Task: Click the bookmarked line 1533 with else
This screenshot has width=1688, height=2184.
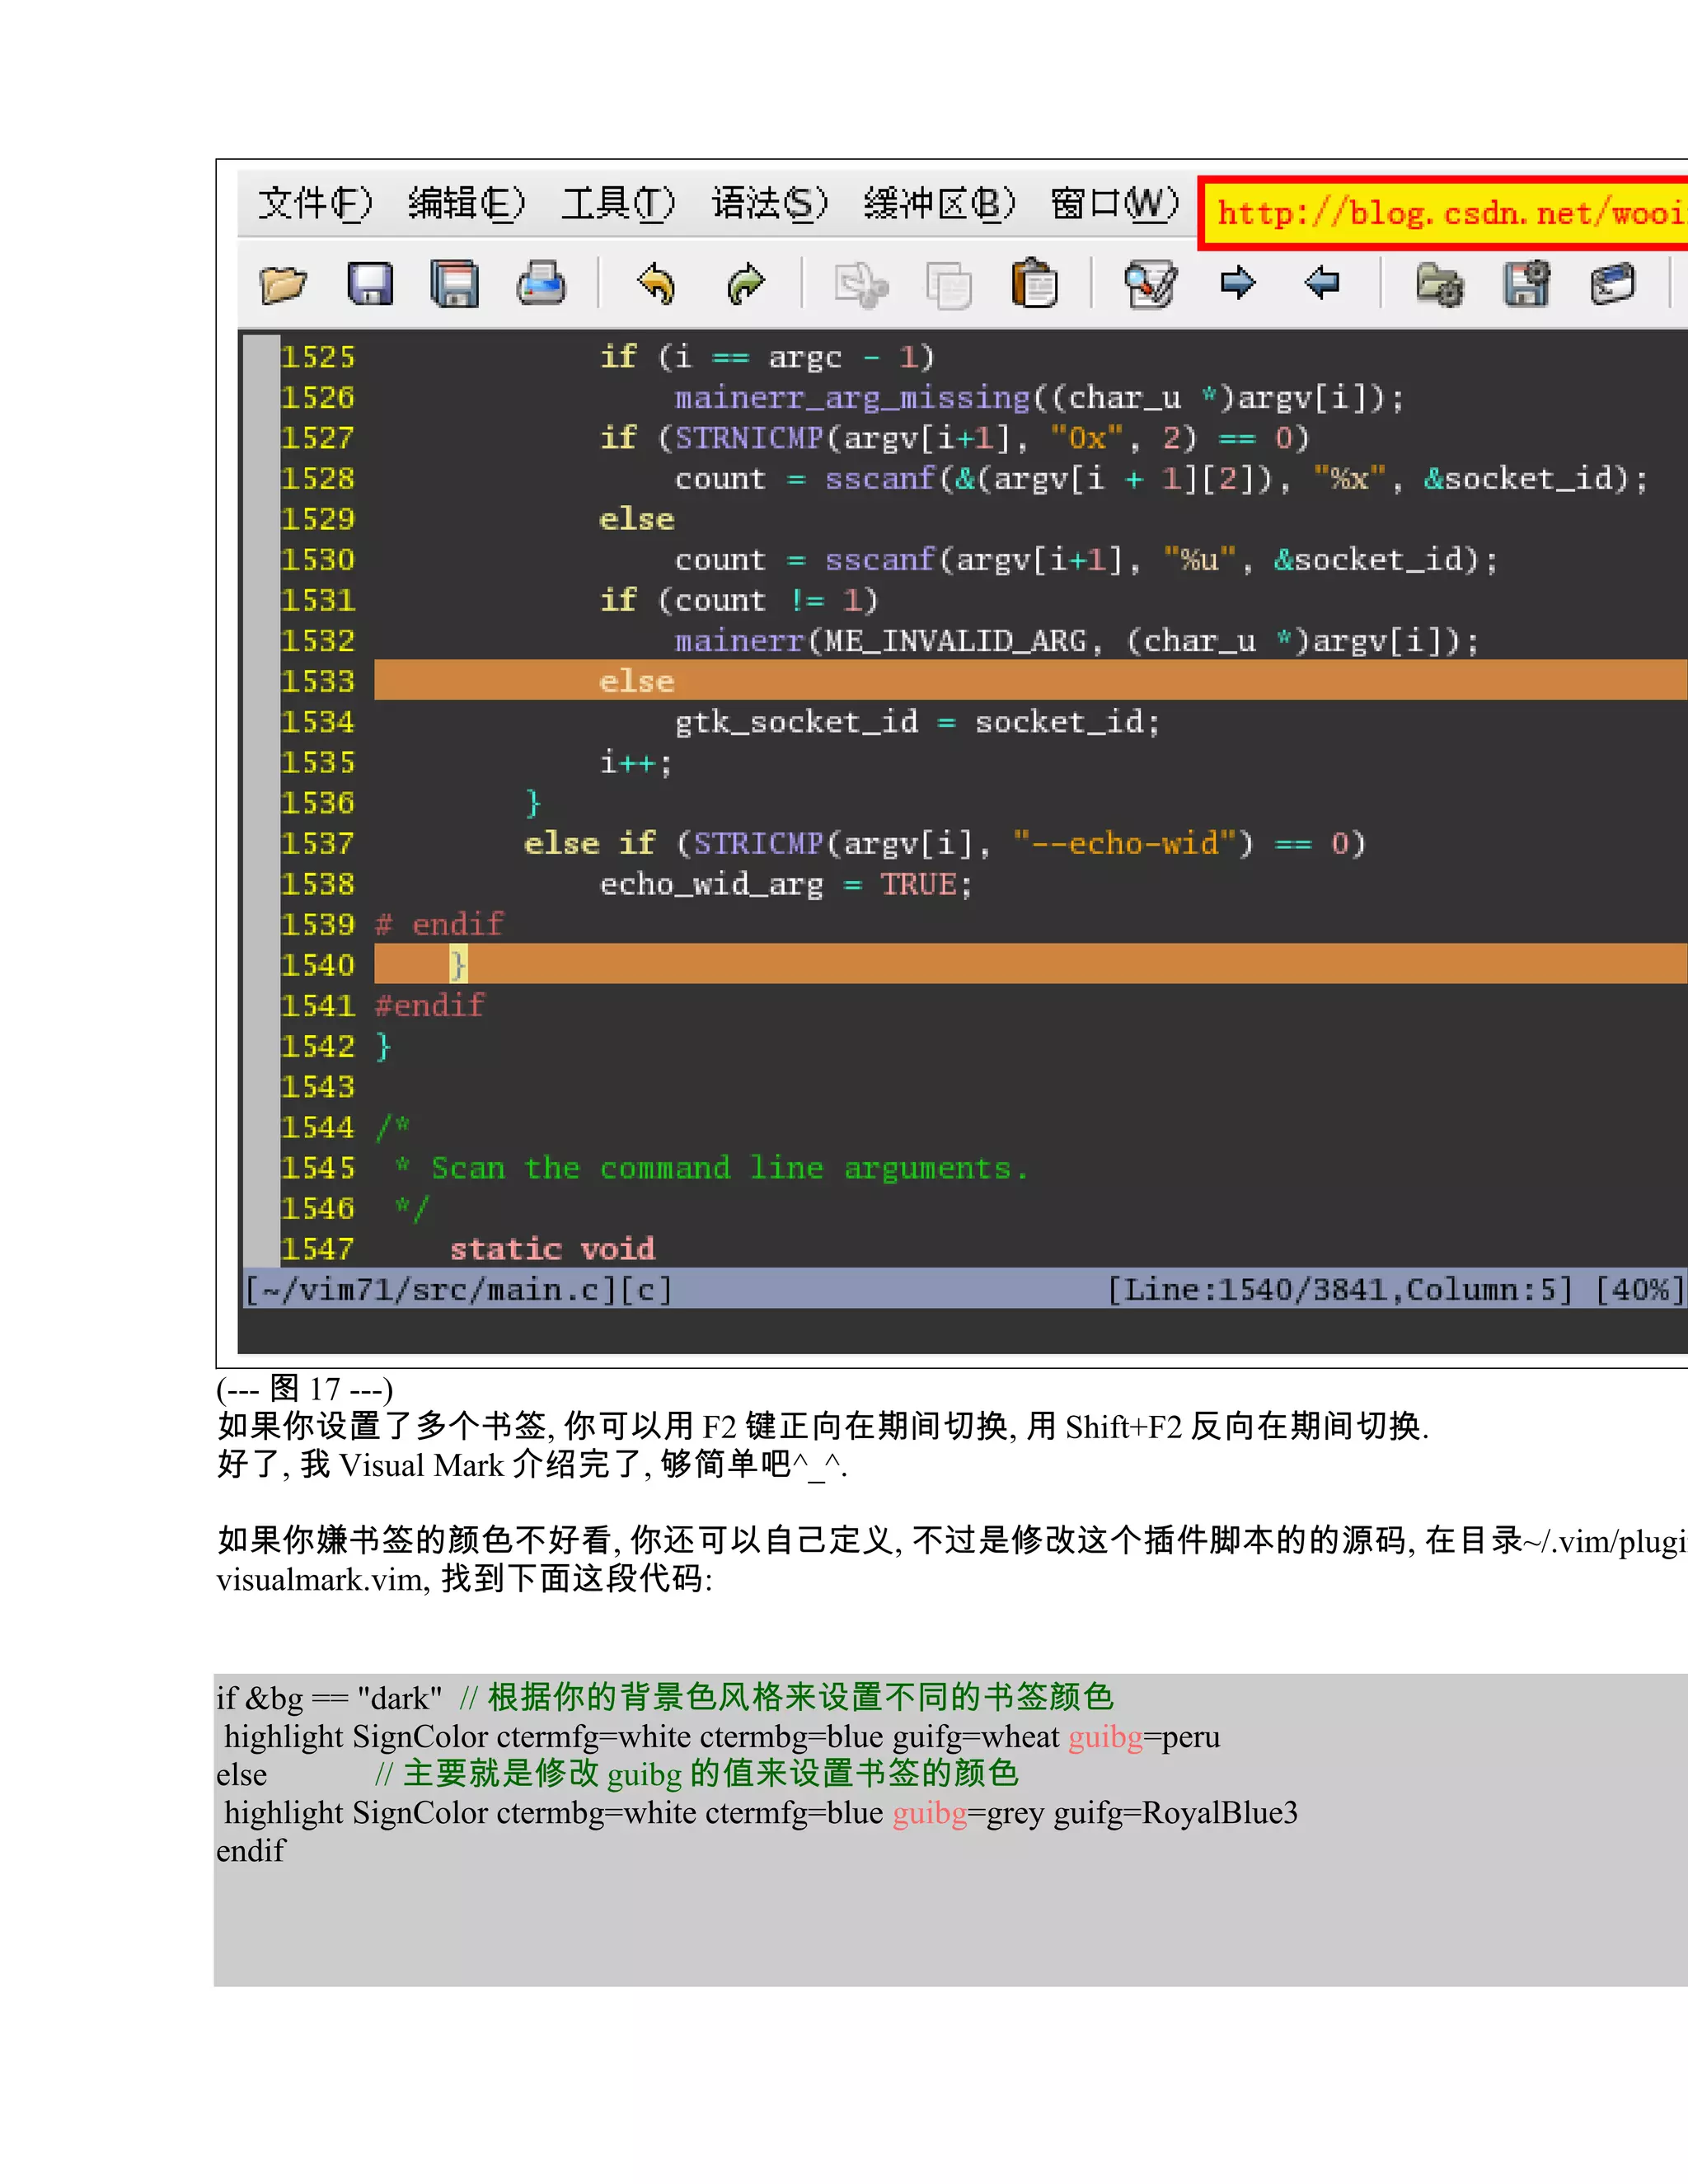Action: 1030,680
